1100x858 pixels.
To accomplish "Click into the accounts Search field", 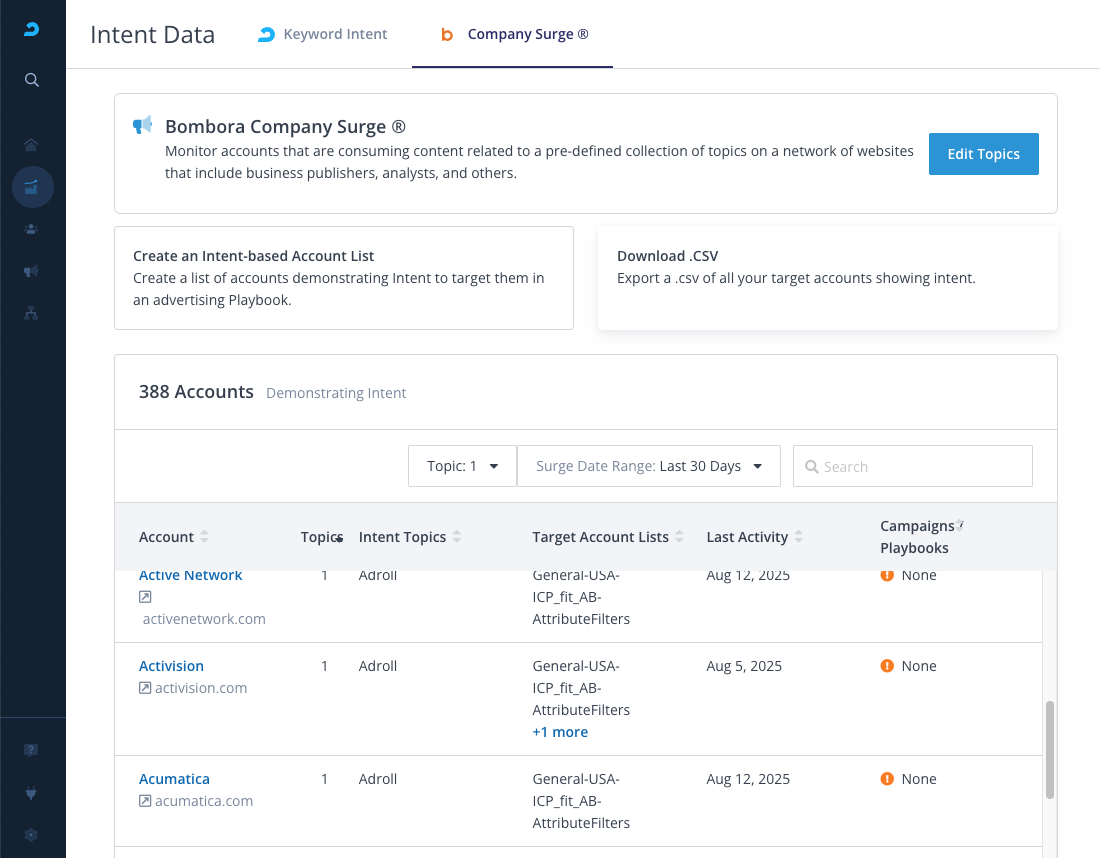I will point(912,466).
